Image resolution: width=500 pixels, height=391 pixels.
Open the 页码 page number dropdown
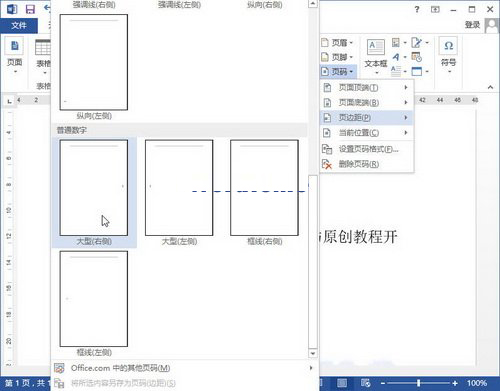337,71
